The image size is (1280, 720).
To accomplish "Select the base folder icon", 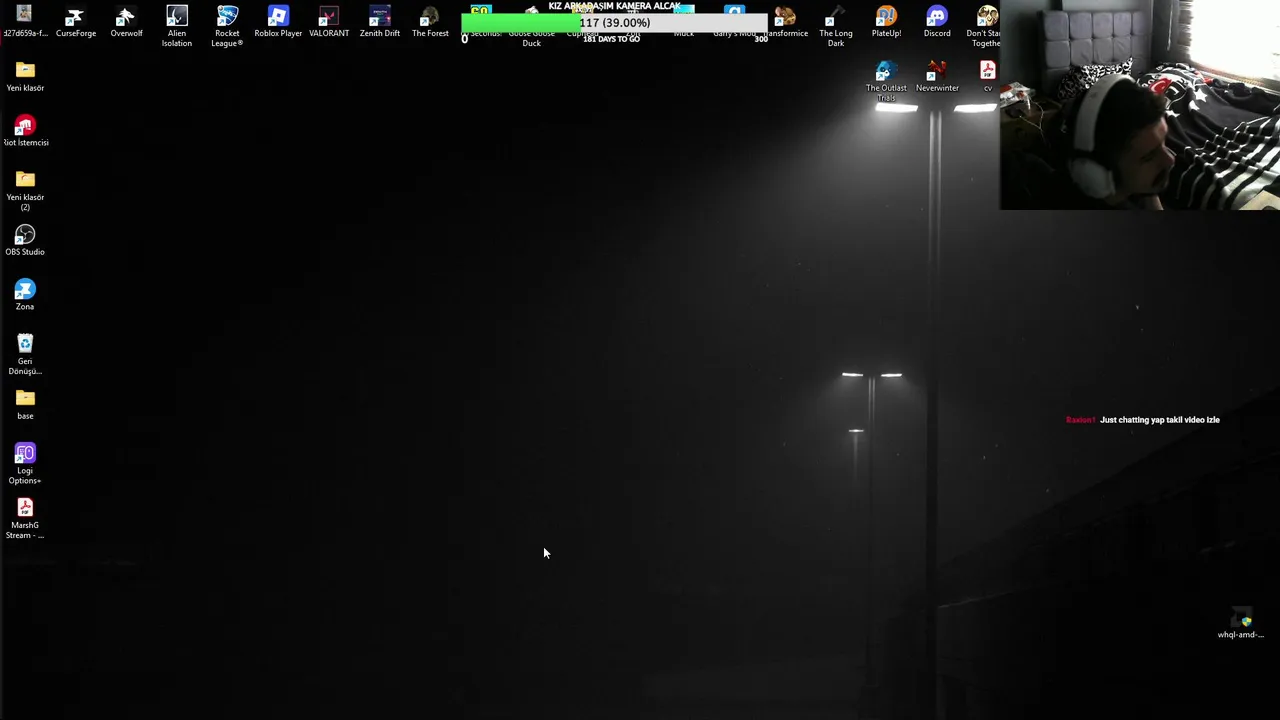I will tap(25, 404).
